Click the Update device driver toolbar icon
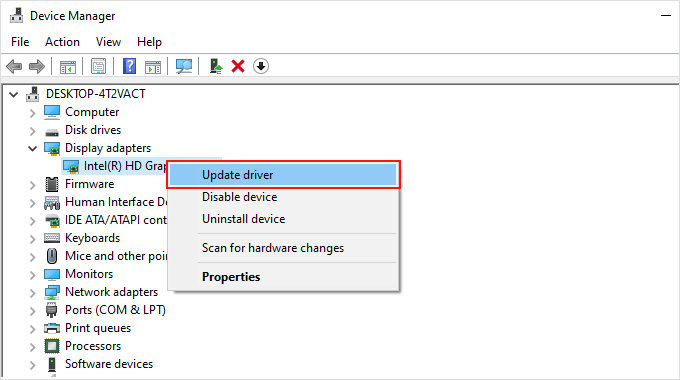 tap(216, 66)
